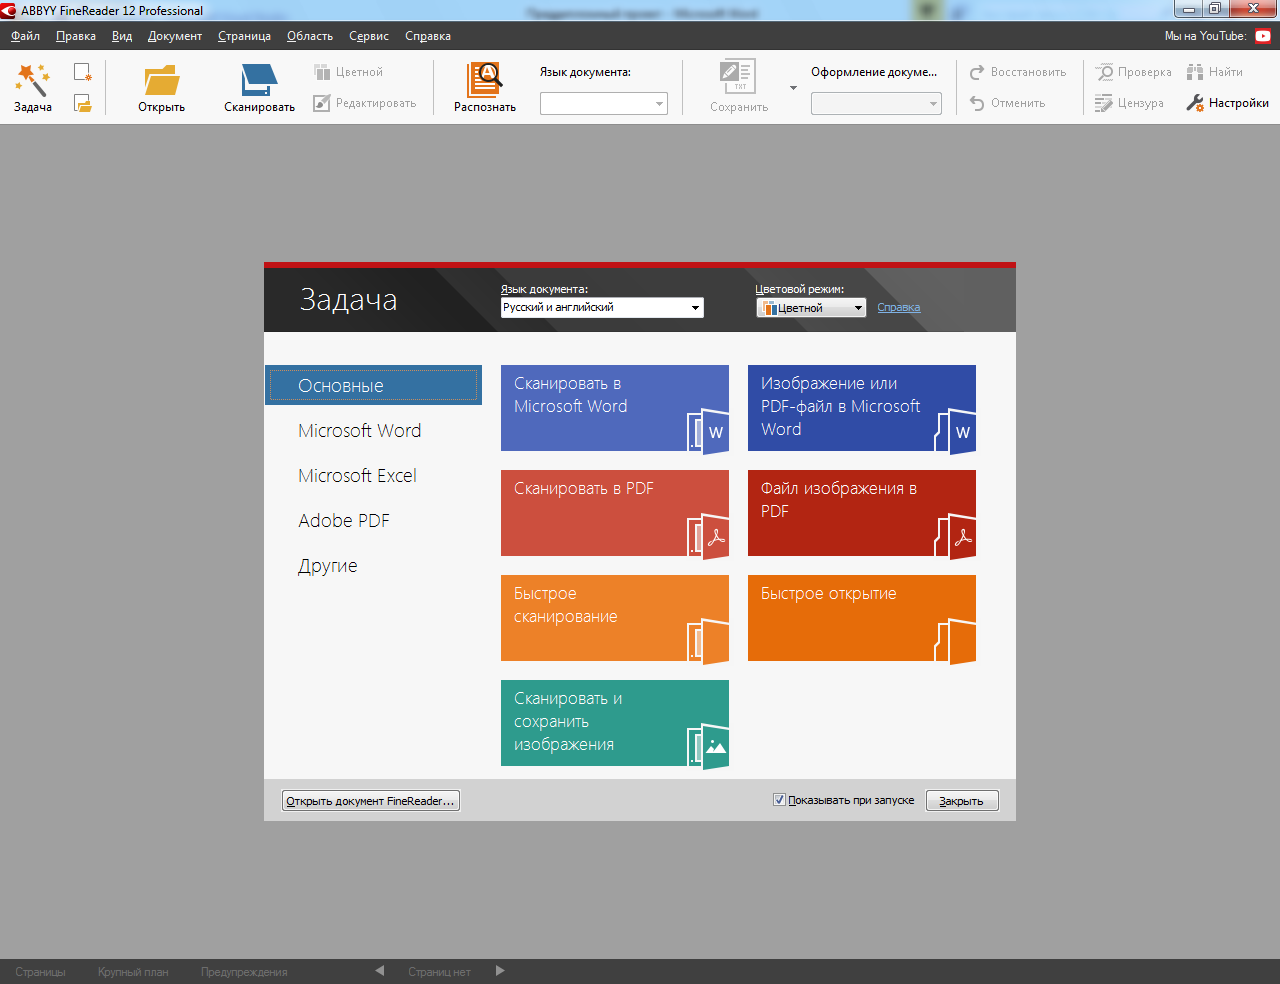The image size is (1280, 984).
Task: Open the Область menu
Action: 310,36
